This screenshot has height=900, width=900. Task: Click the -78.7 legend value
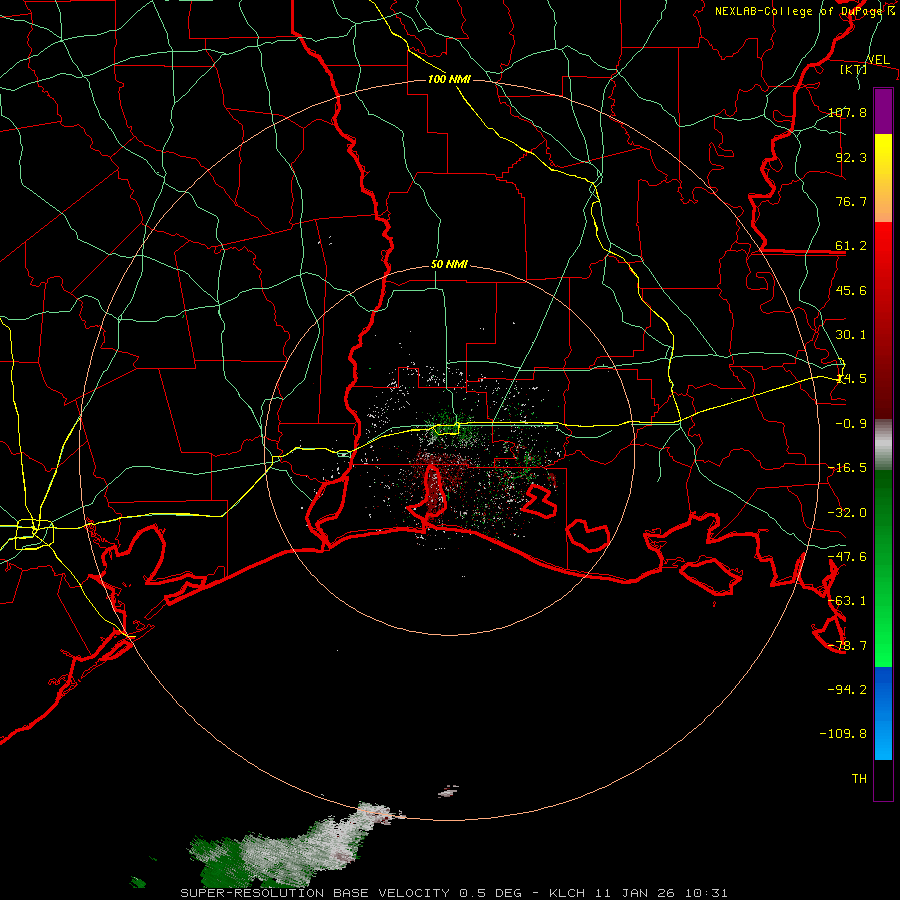[x=847, y=646]
